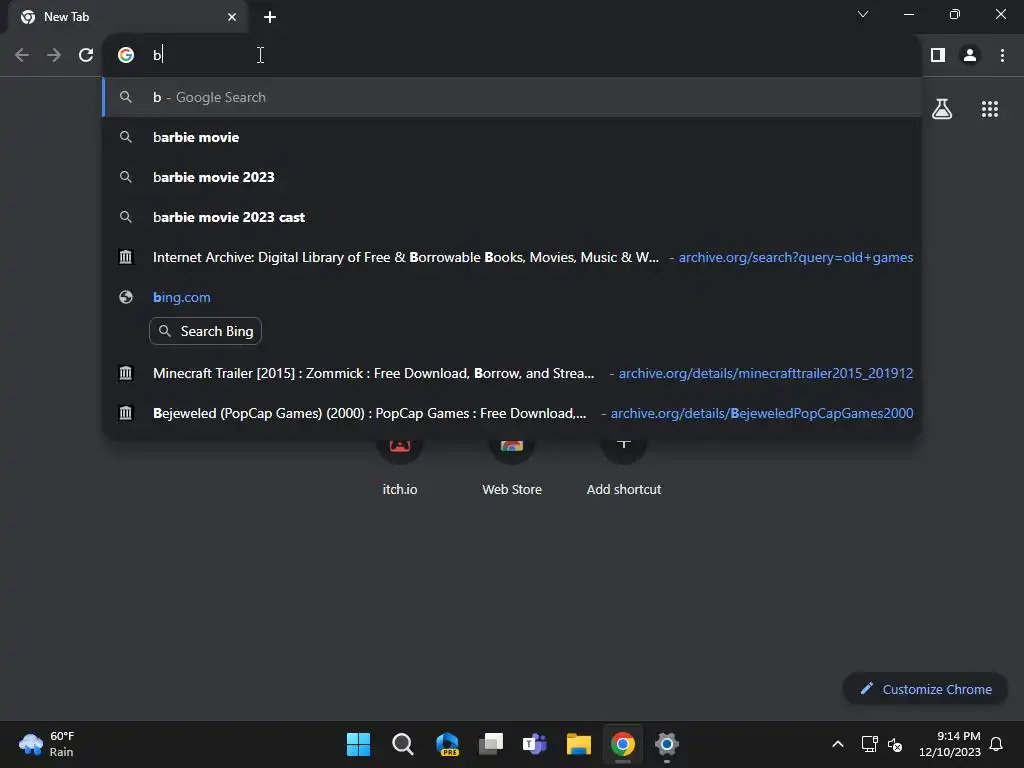Open the Google apps grid

coord(989,108)
